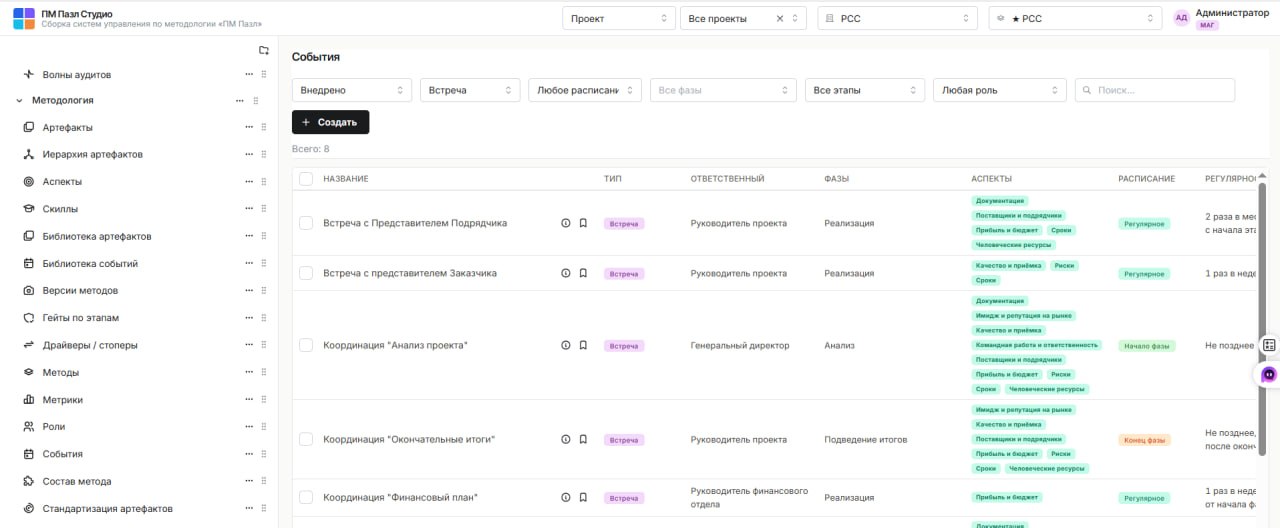
Task: Click bookmark icon for Координация "Окончательные итоги"
Action: [x=583, y=439]
